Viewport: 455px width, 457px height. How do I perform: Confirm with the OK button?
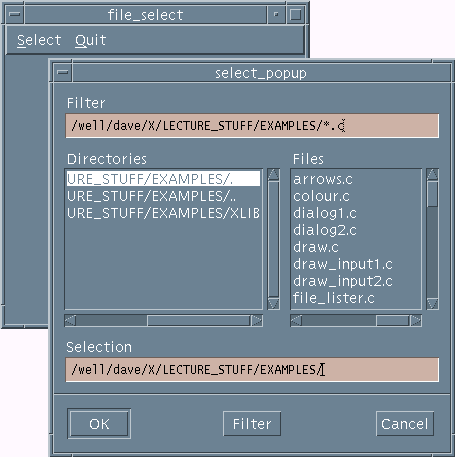(x=99, y=424)
